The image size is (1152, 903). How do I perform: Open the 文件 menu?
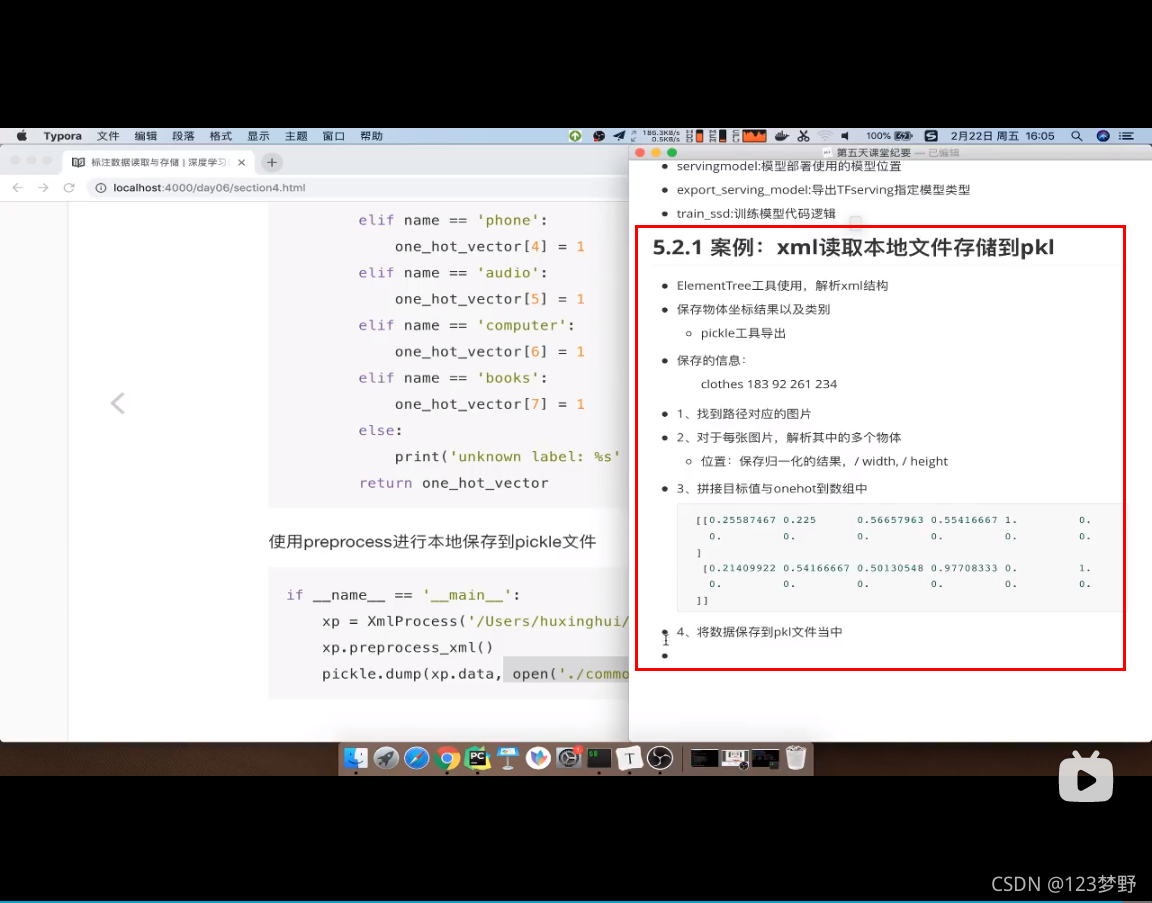tap(108, 136)
